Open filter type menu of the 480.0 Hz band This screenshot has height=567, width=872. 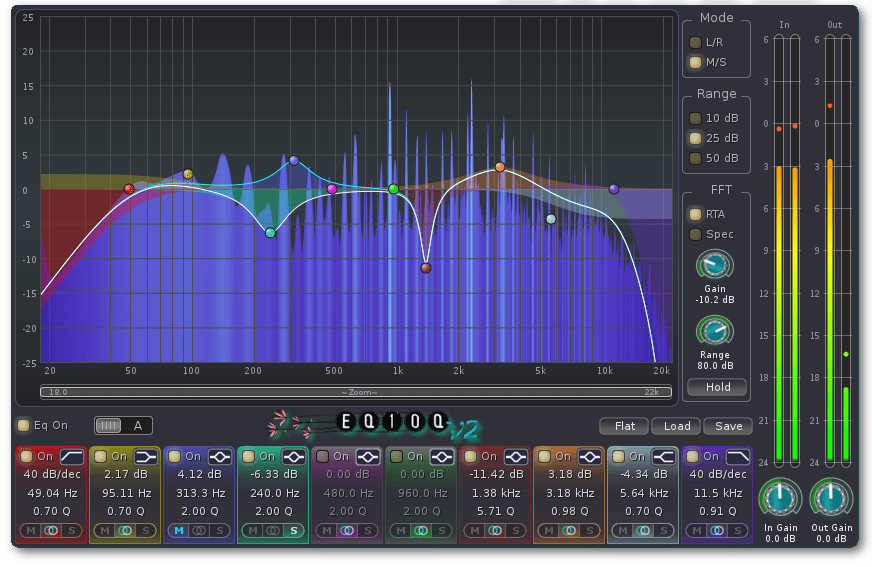368,457
